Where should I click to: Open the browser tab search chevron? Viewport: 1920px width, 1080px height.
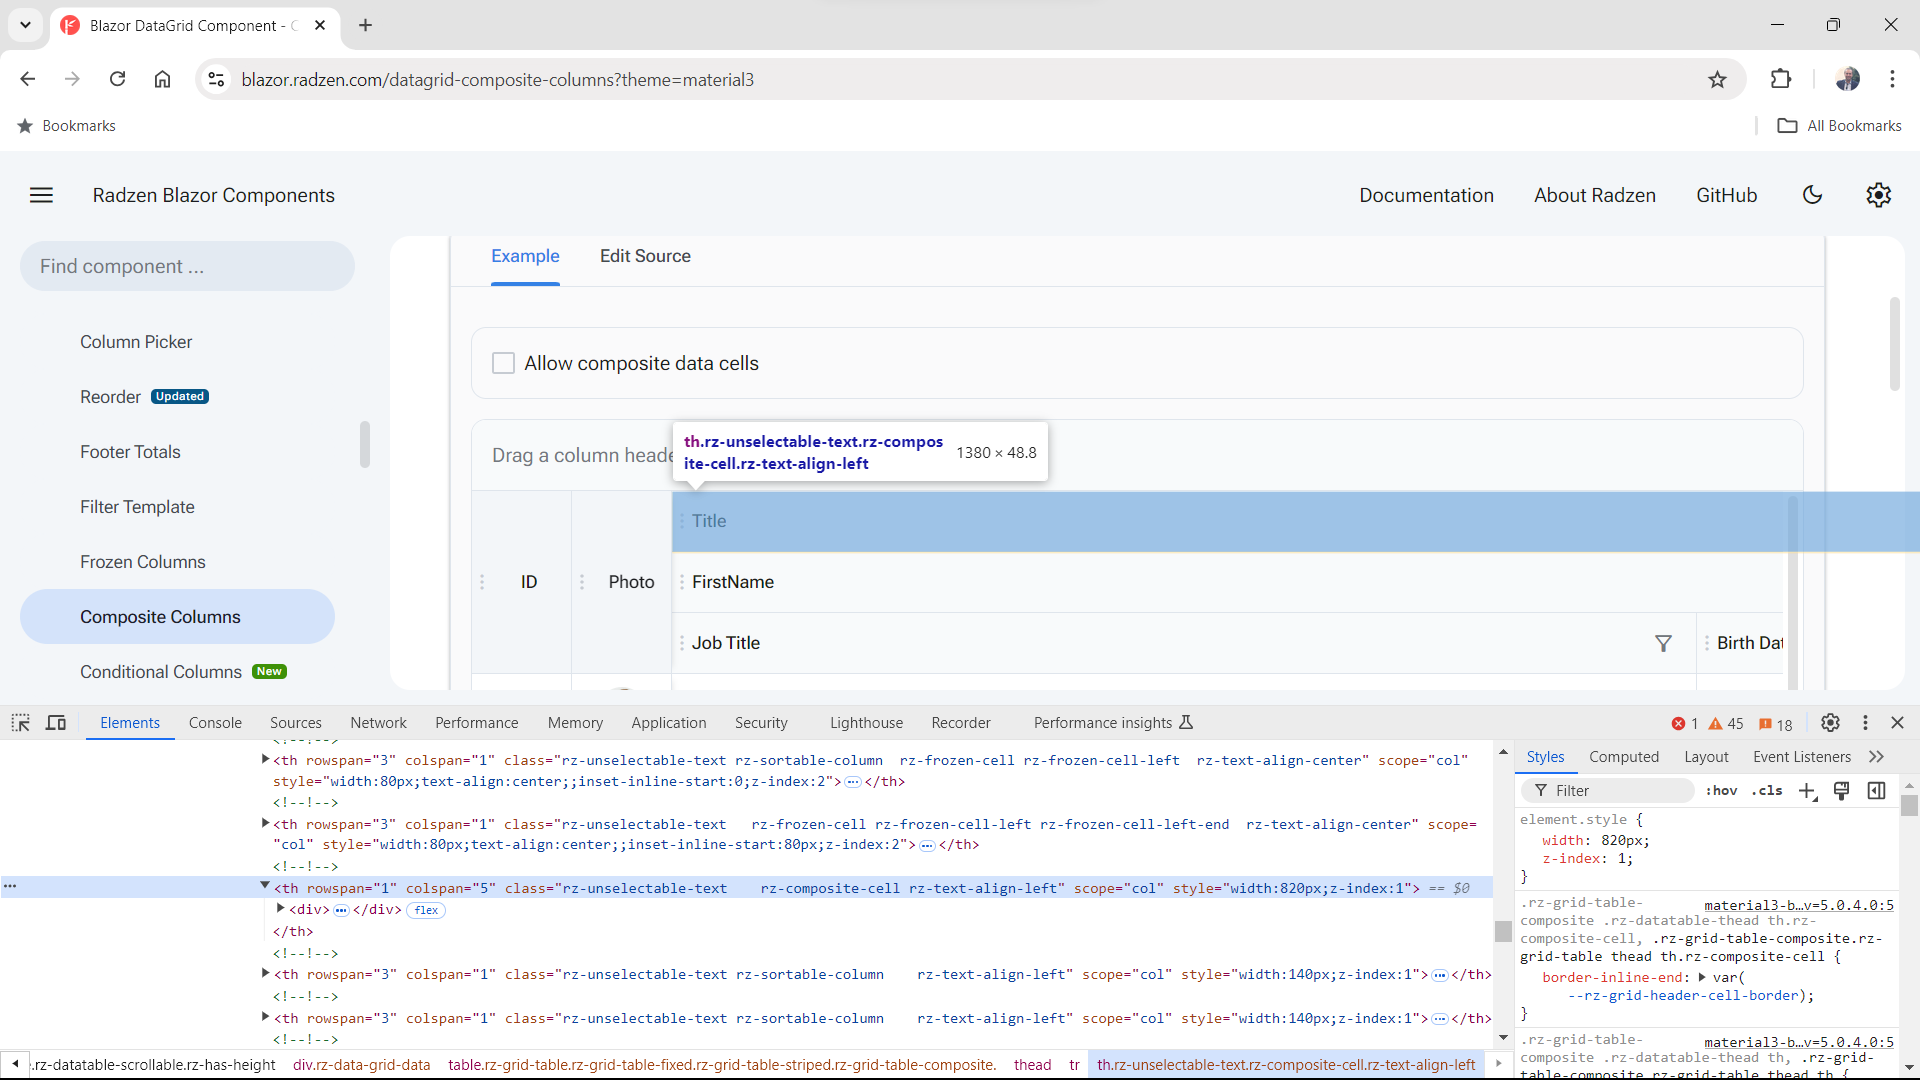tap(25, 25)
